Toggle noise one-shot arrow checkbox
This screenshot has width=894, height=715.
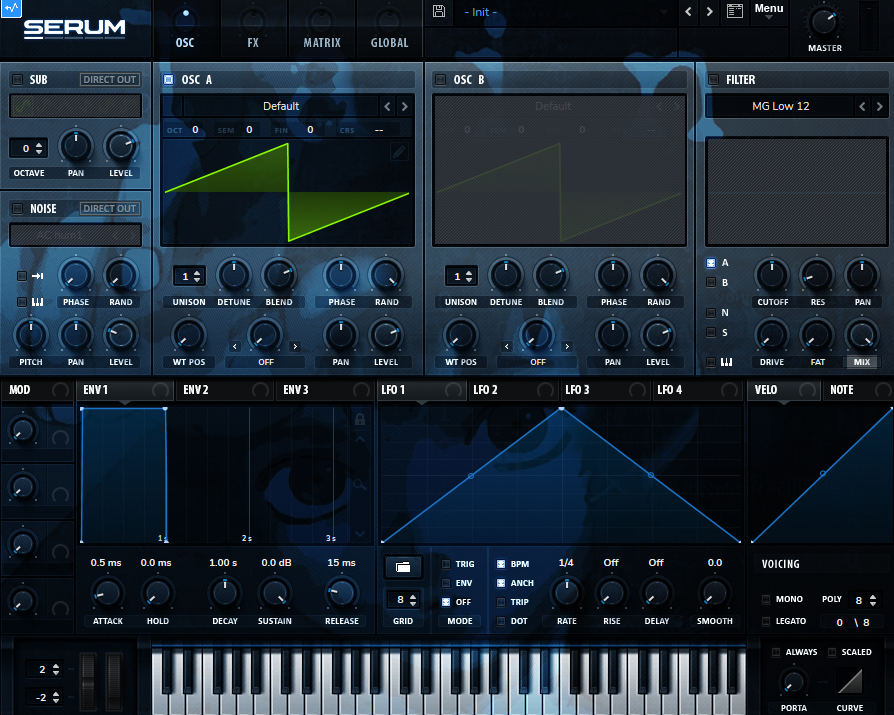22,276
